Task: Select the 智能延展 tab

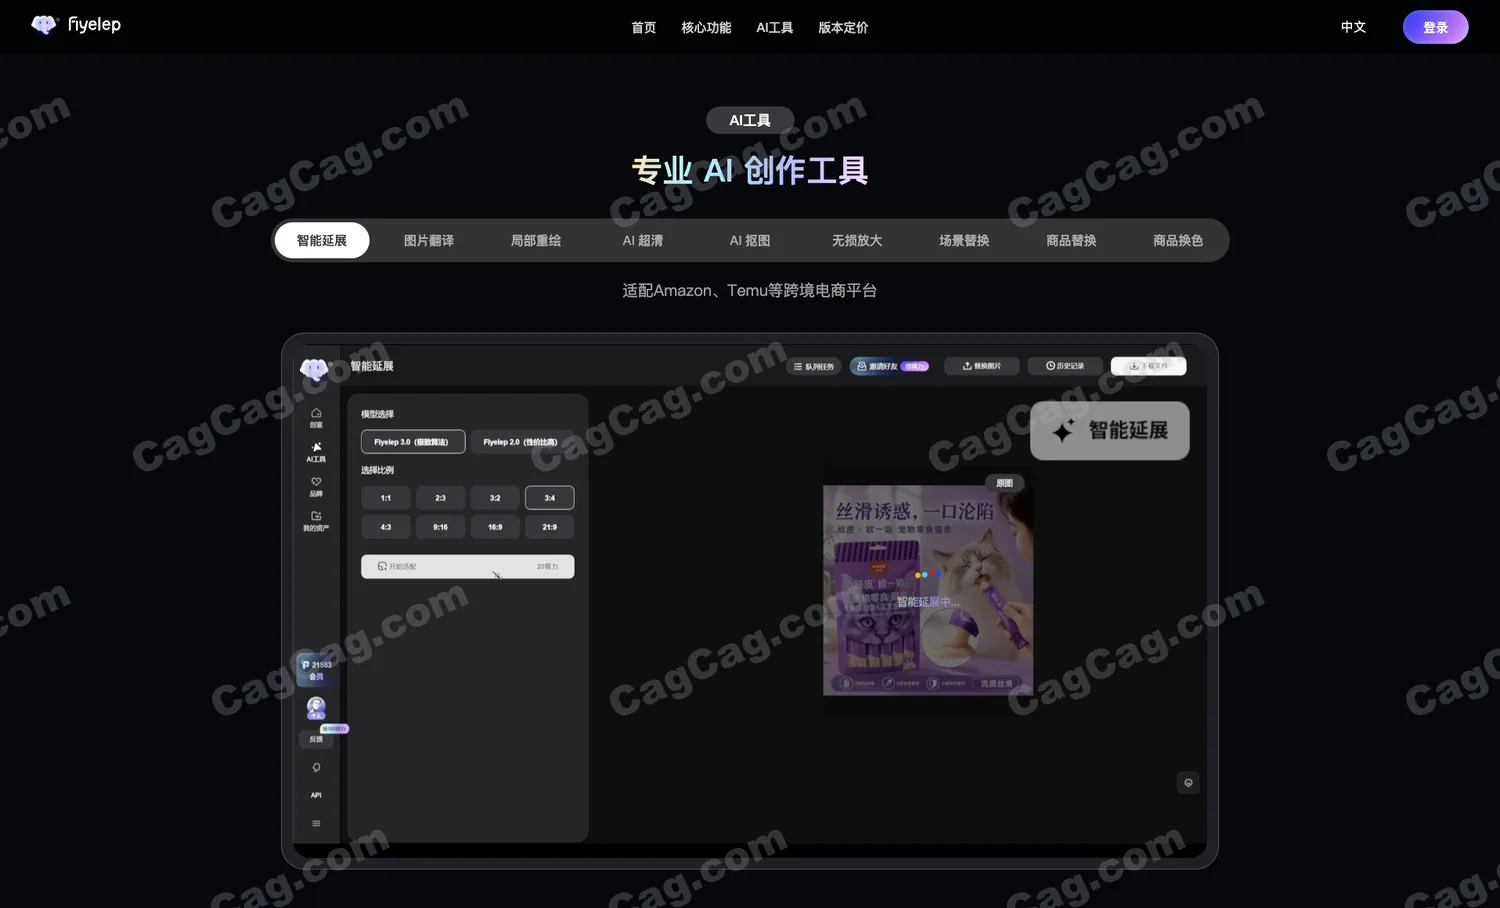Action: [322, 240]
